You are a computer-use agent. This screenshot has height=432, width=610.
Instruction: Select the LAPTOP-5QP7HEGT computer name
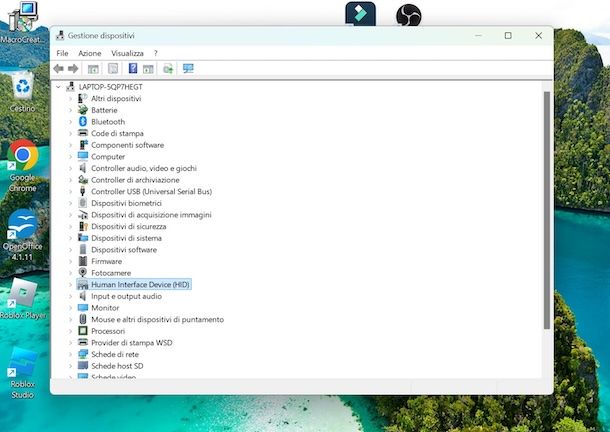click(110, 87)
